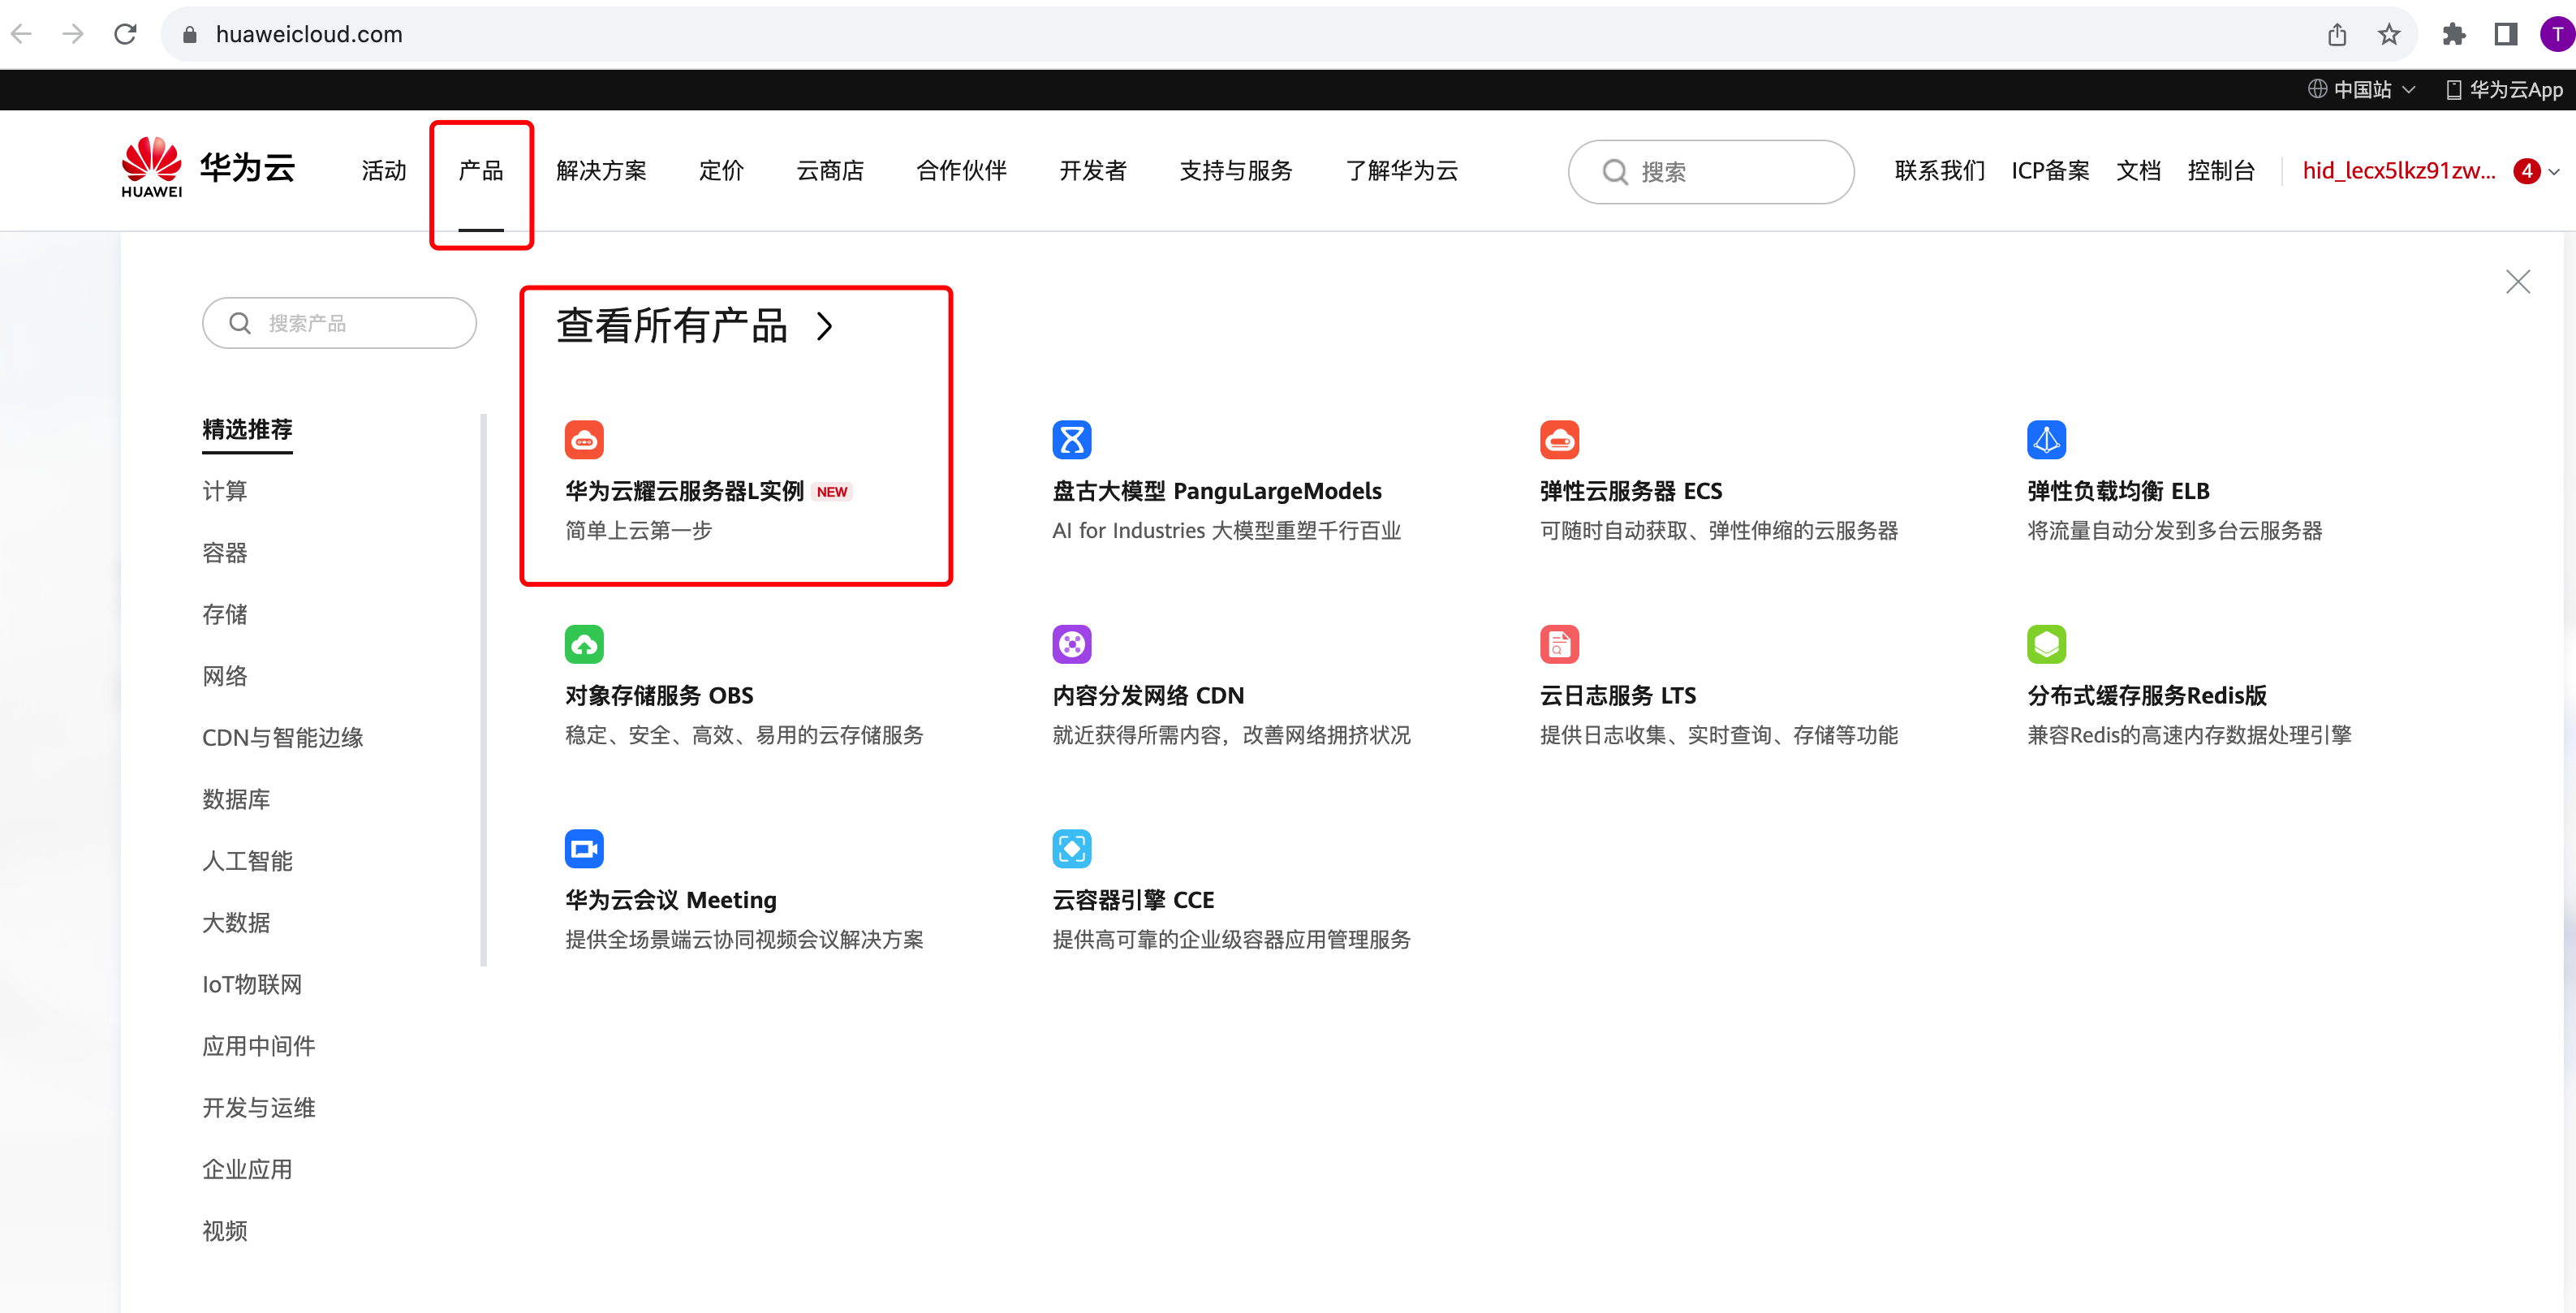Open the 文档 link
The width and height of the screenshot is (2576, 1313).
point(2138,171)
